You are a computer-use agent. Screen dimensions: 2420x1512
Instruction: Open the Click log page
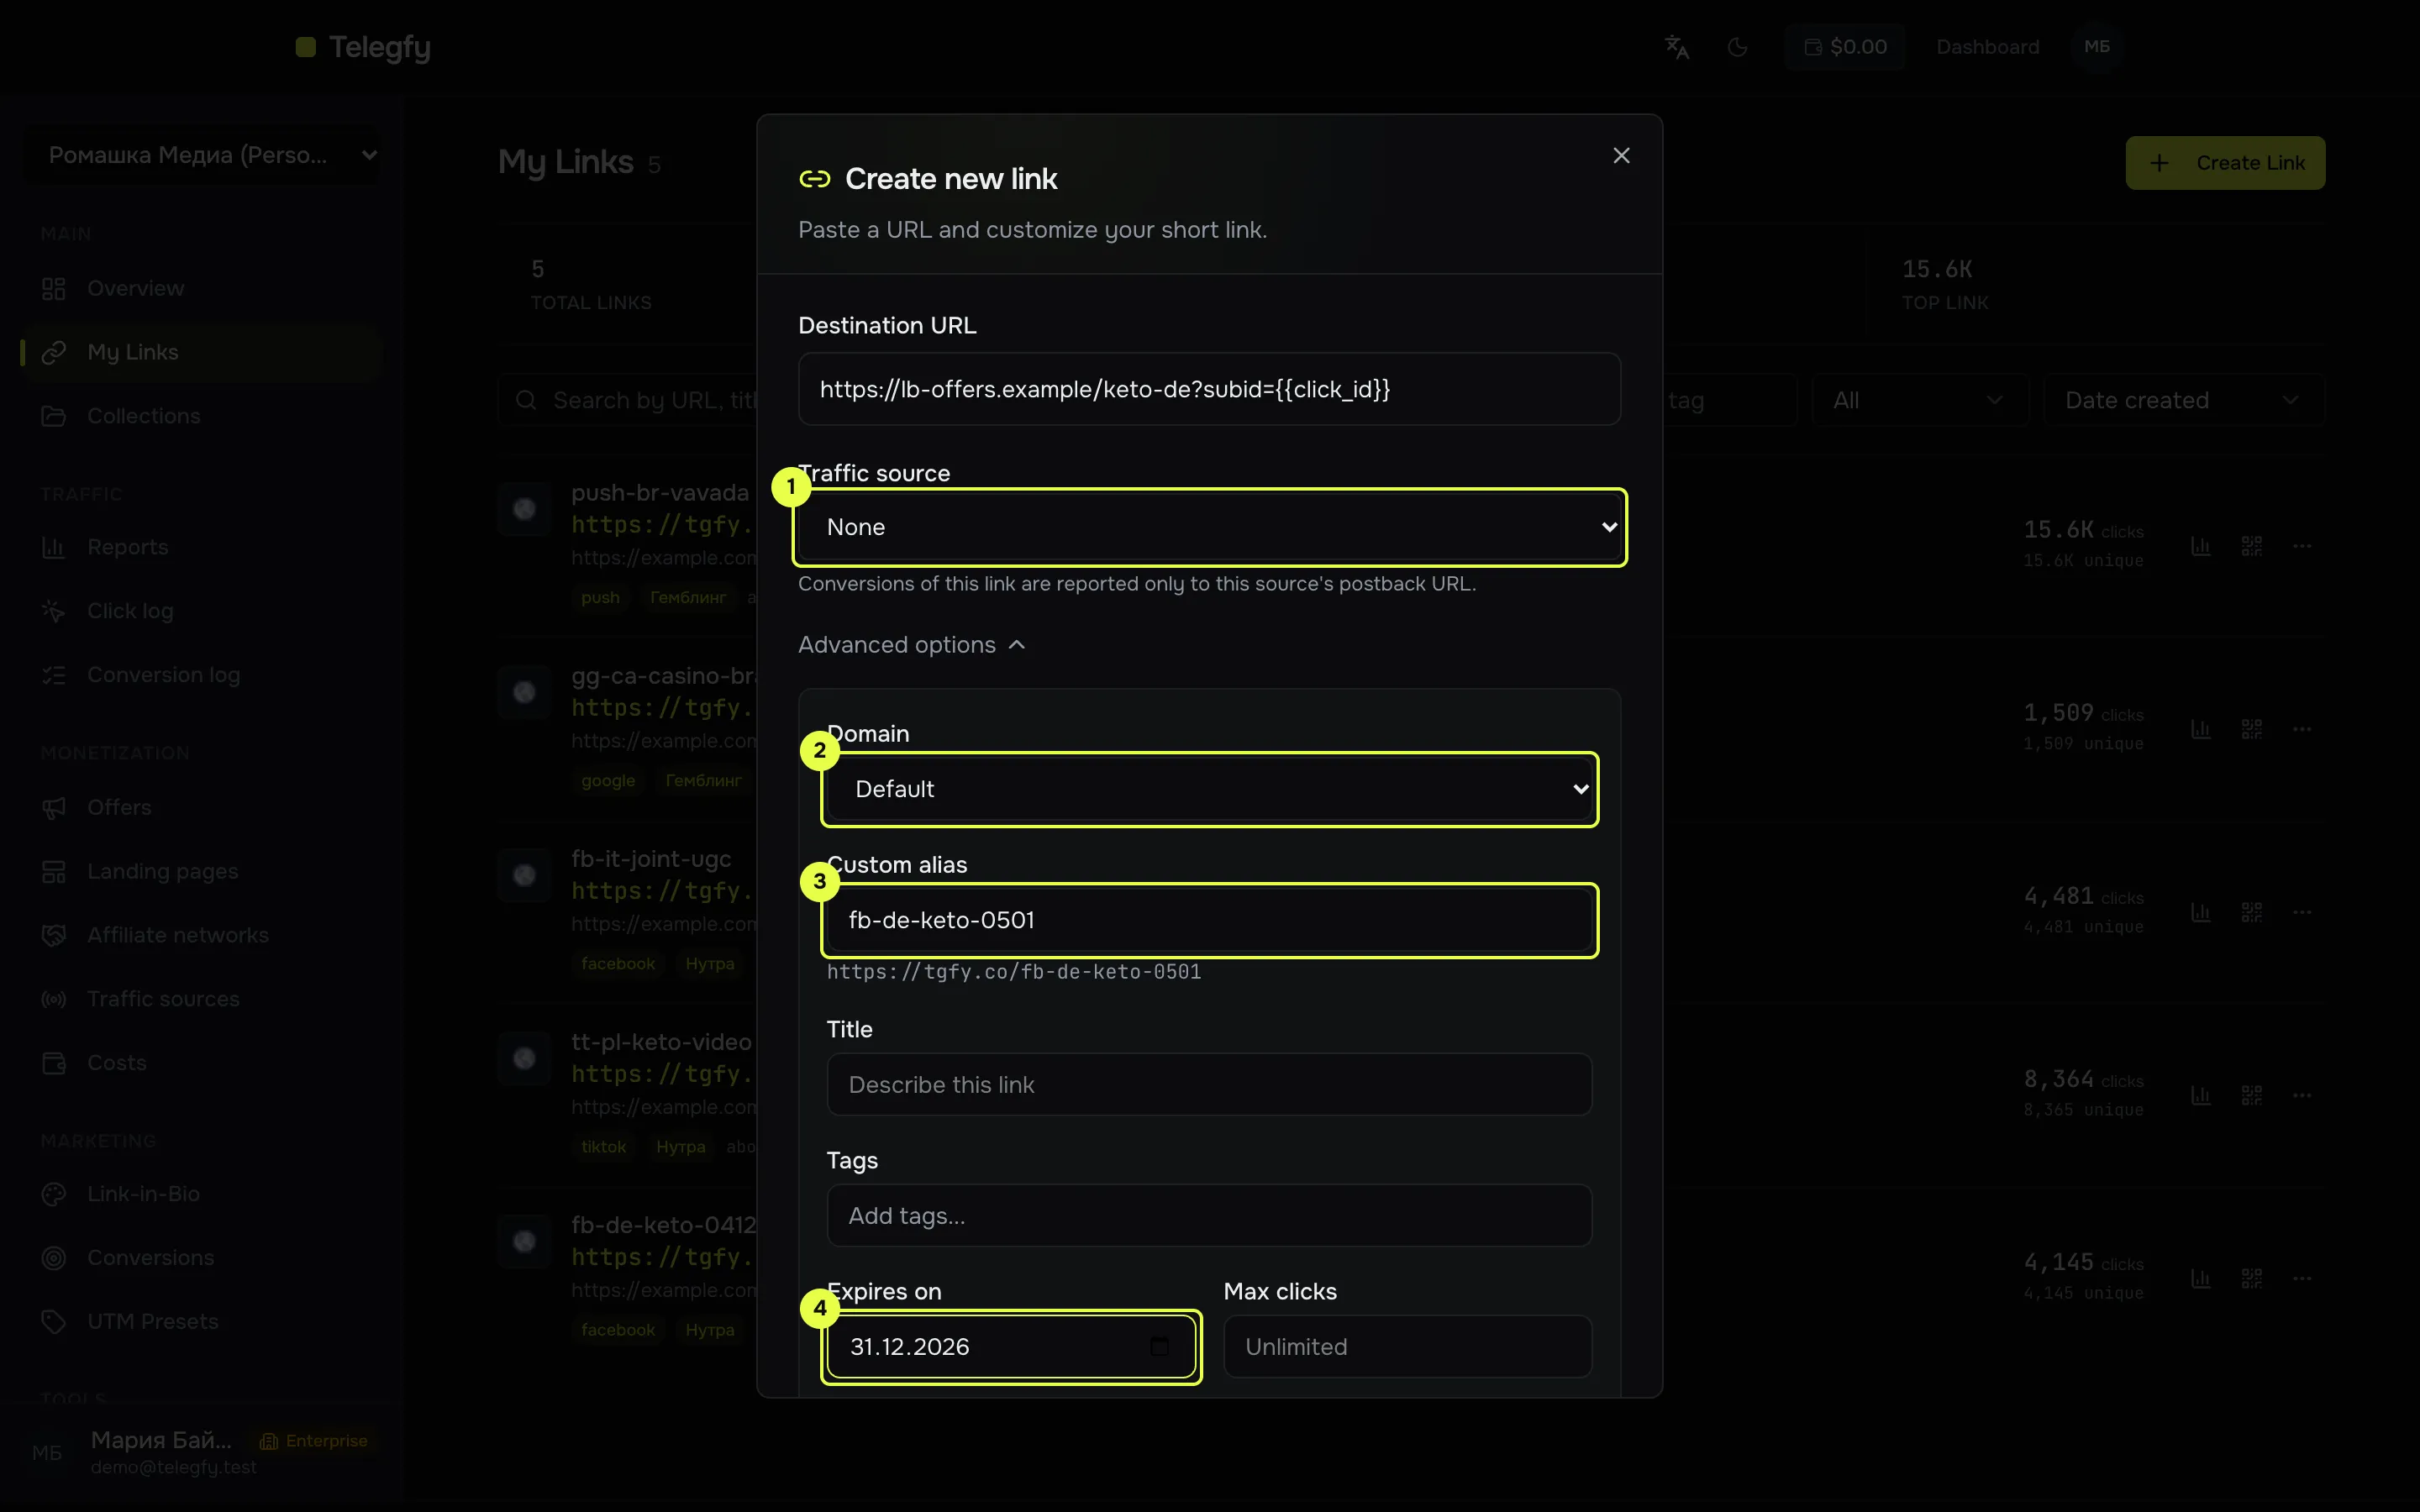click(202, 611)
